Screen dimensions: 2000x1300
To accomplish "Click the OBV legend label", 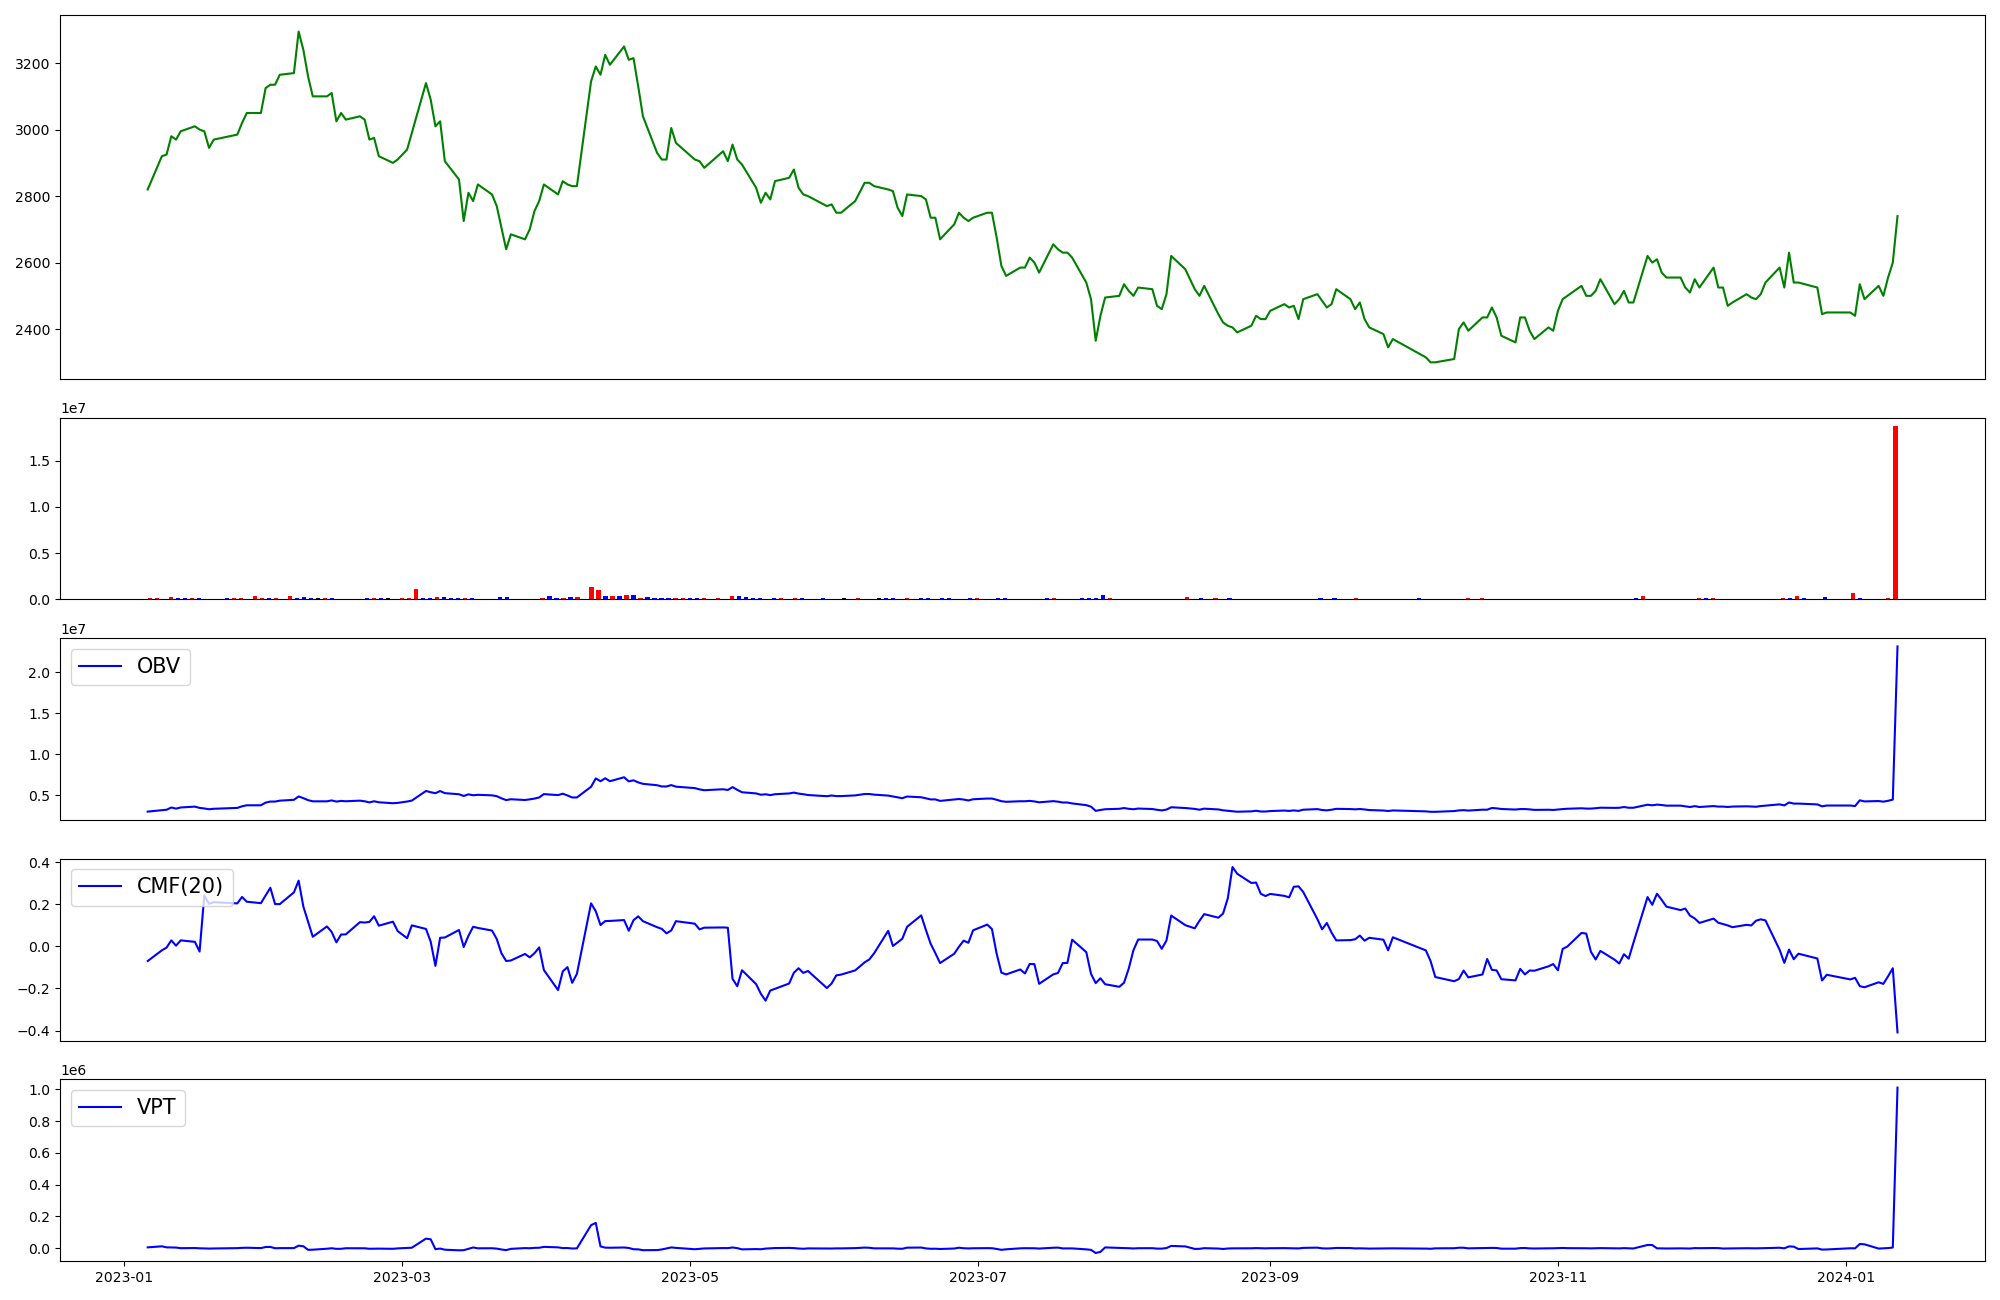I will pos(158,666).
